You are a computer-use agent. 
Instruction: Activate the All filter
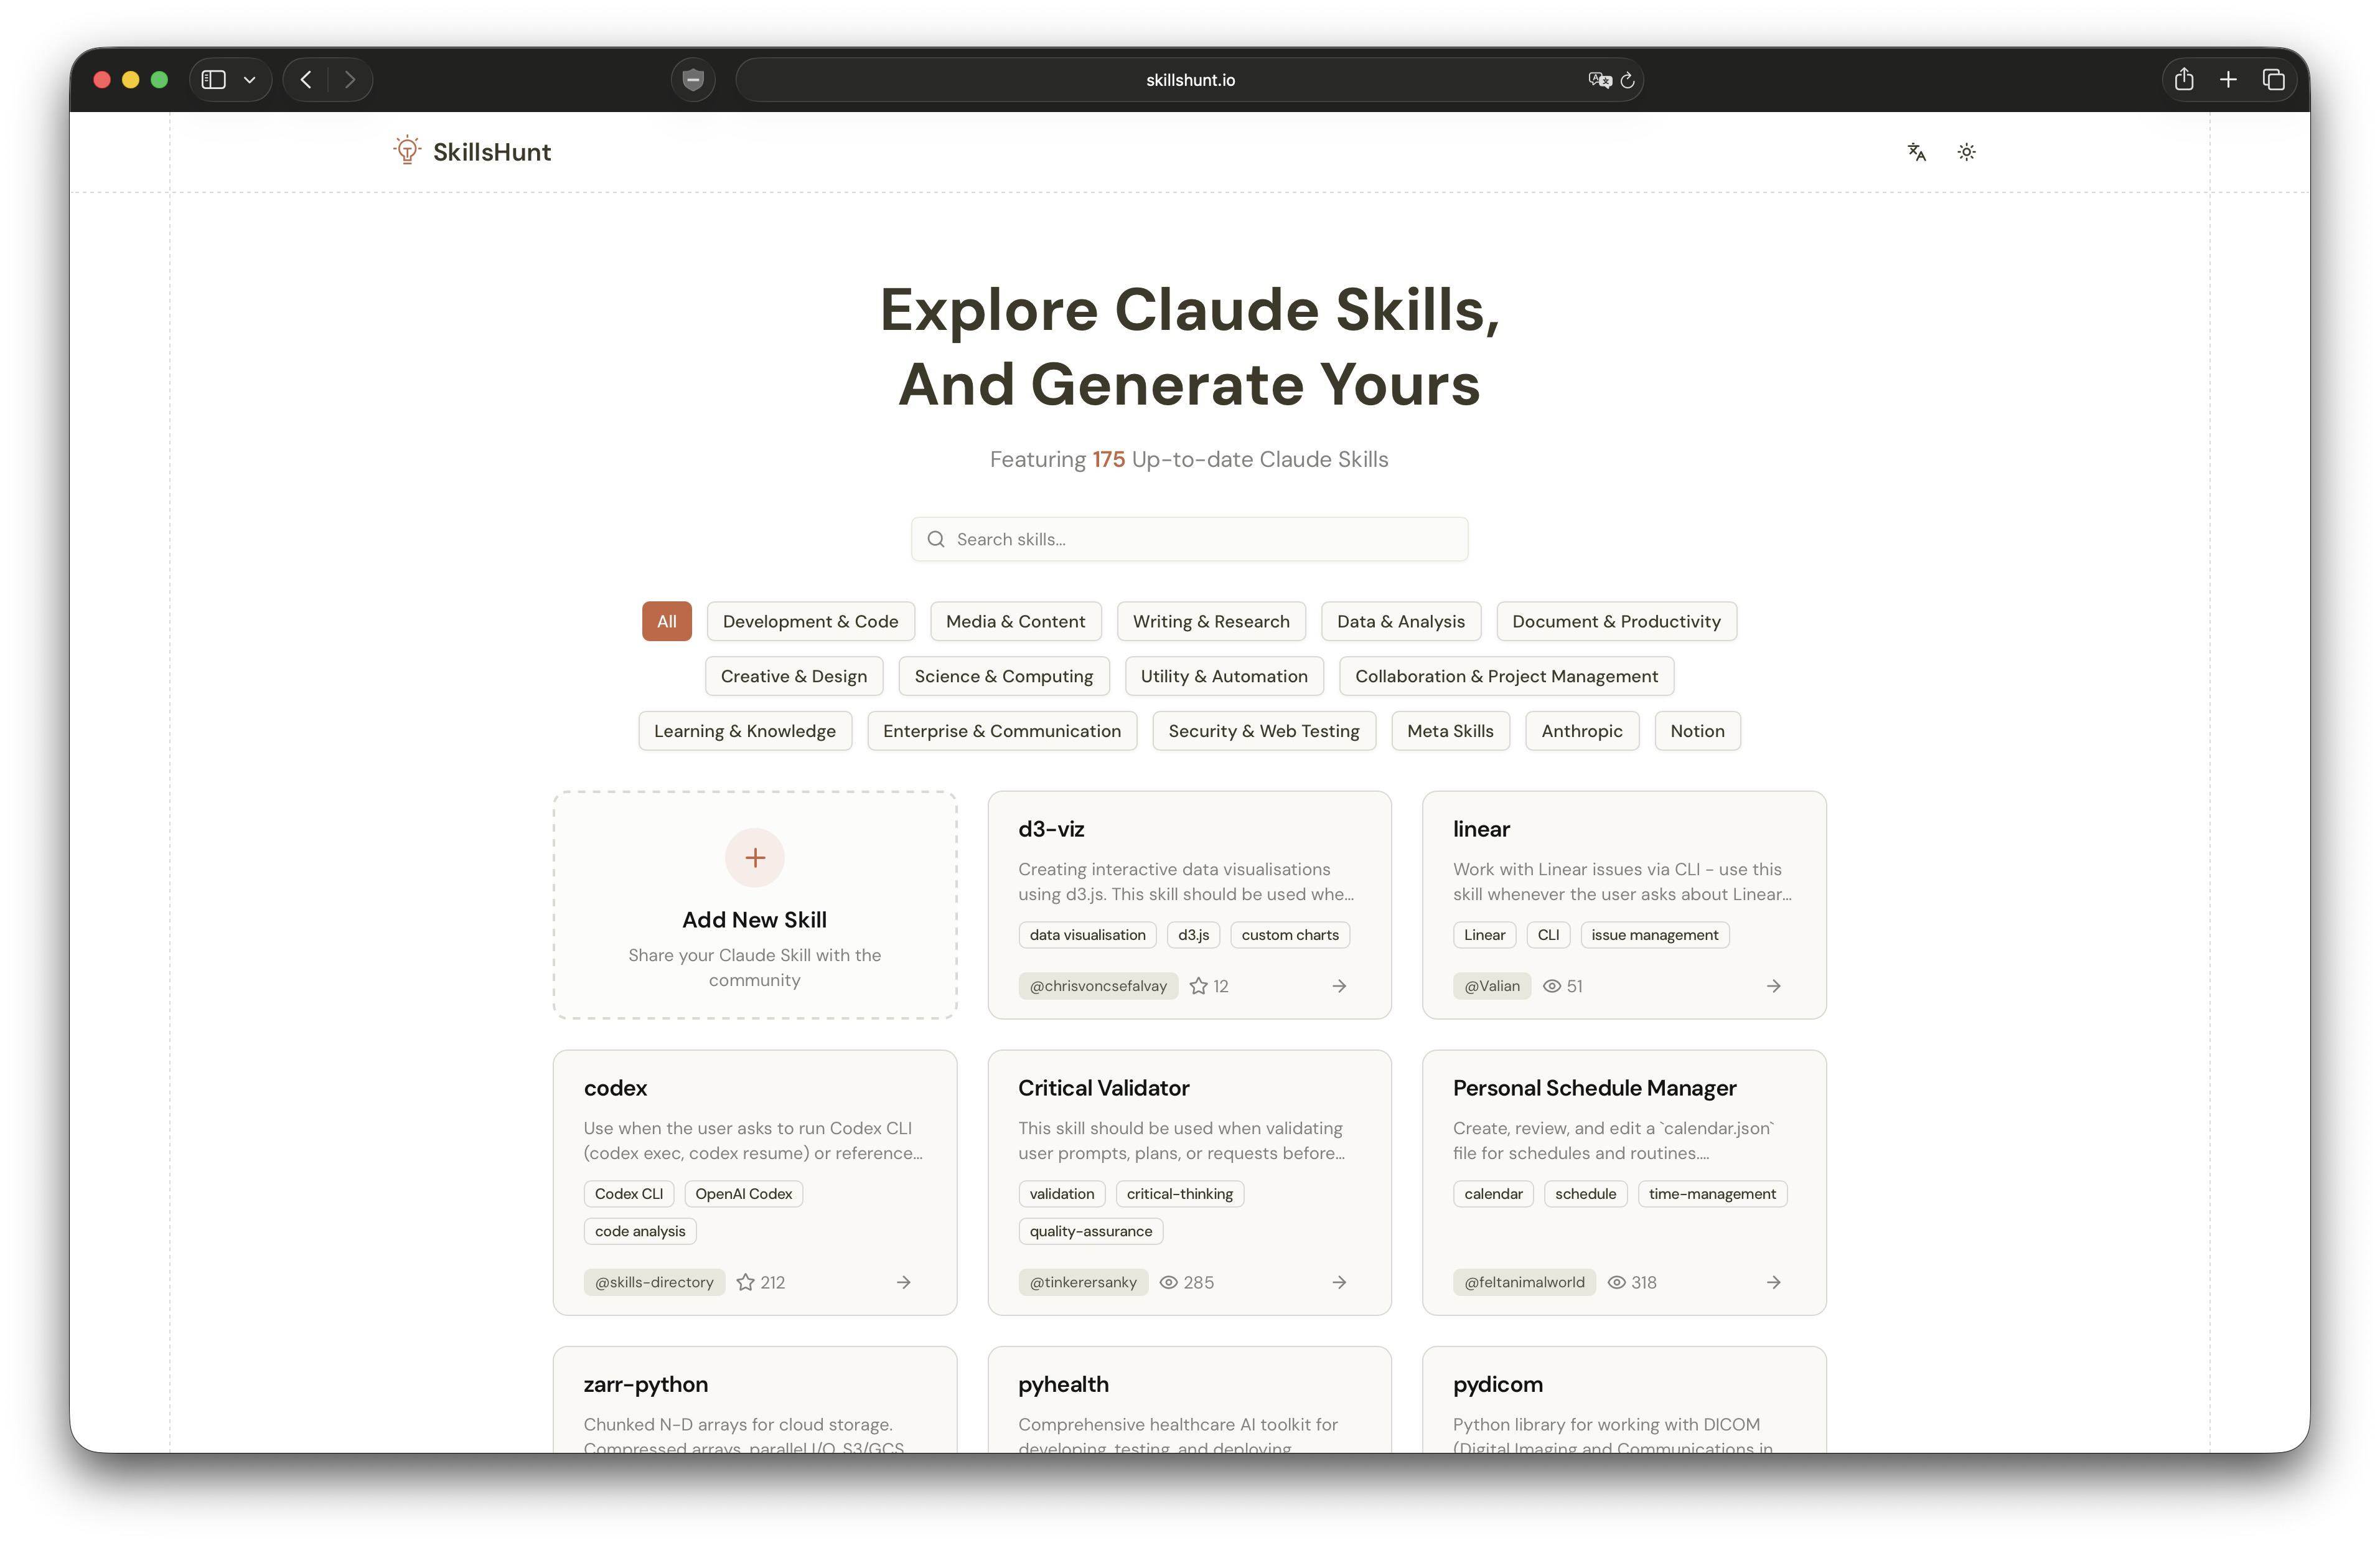[666, 621]
